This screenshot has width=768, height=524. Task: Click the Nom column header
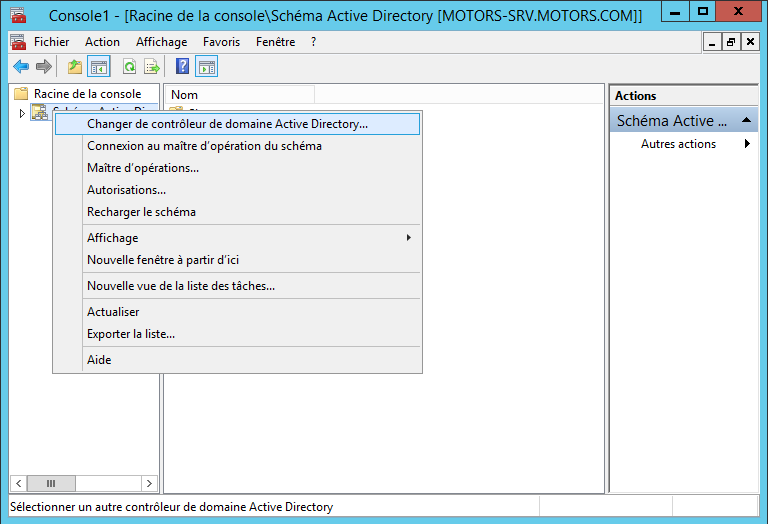coord(240,95)
